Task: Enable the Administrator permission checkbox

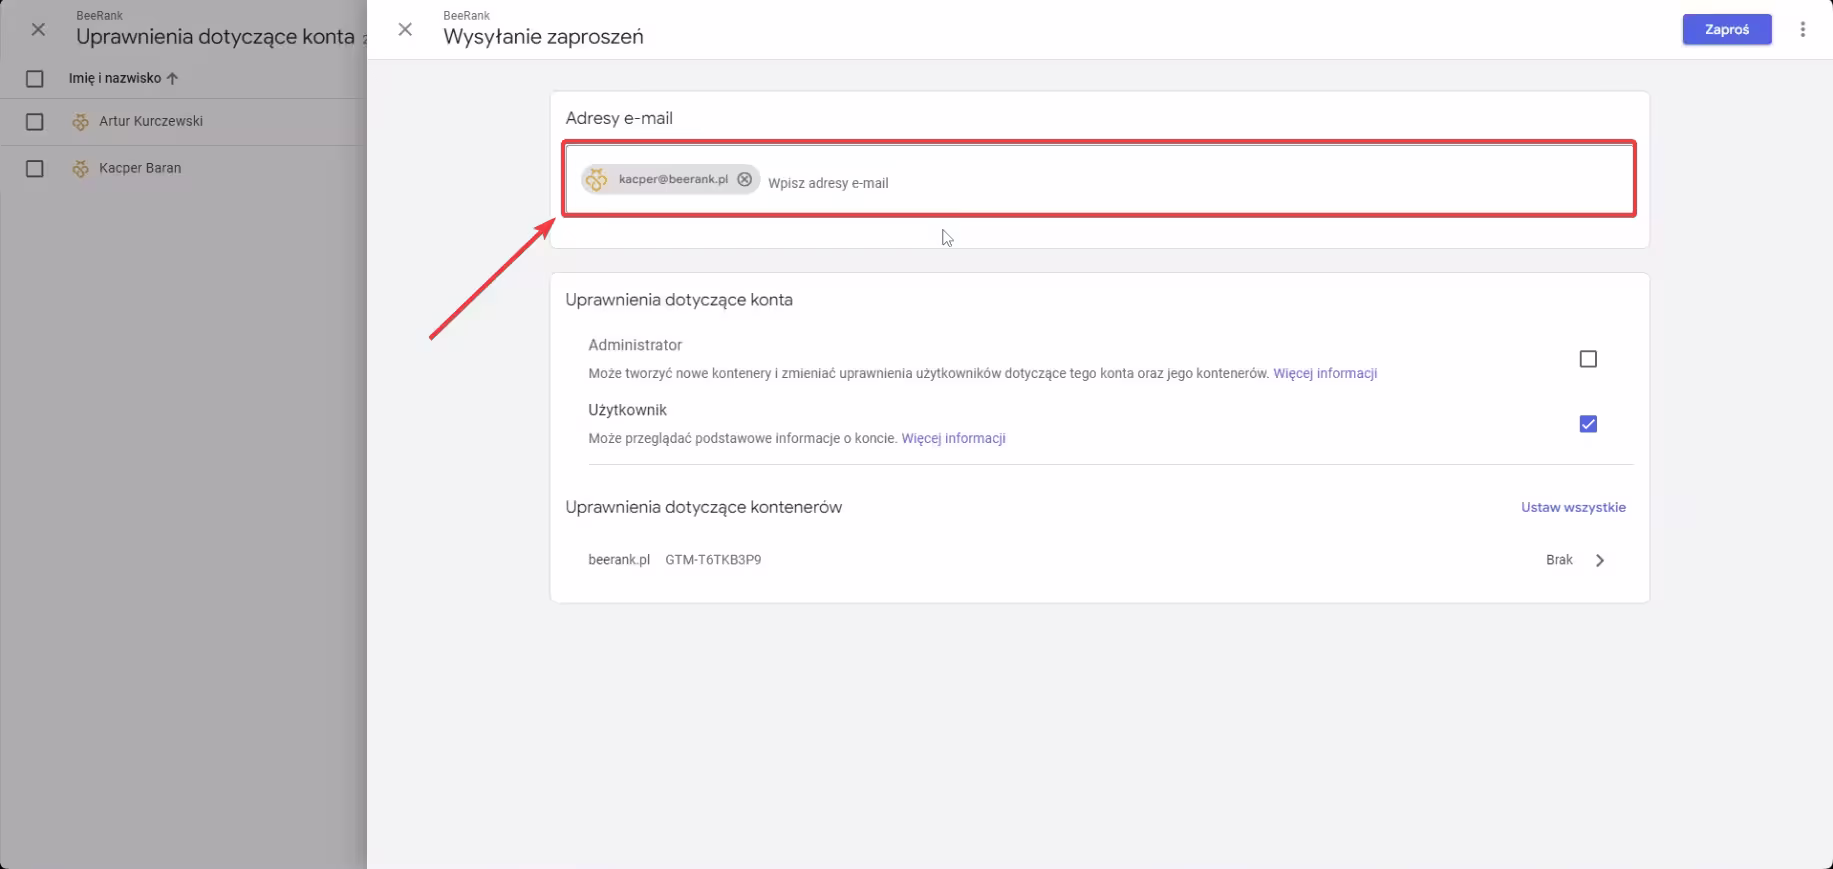Action: [1587, 359]
